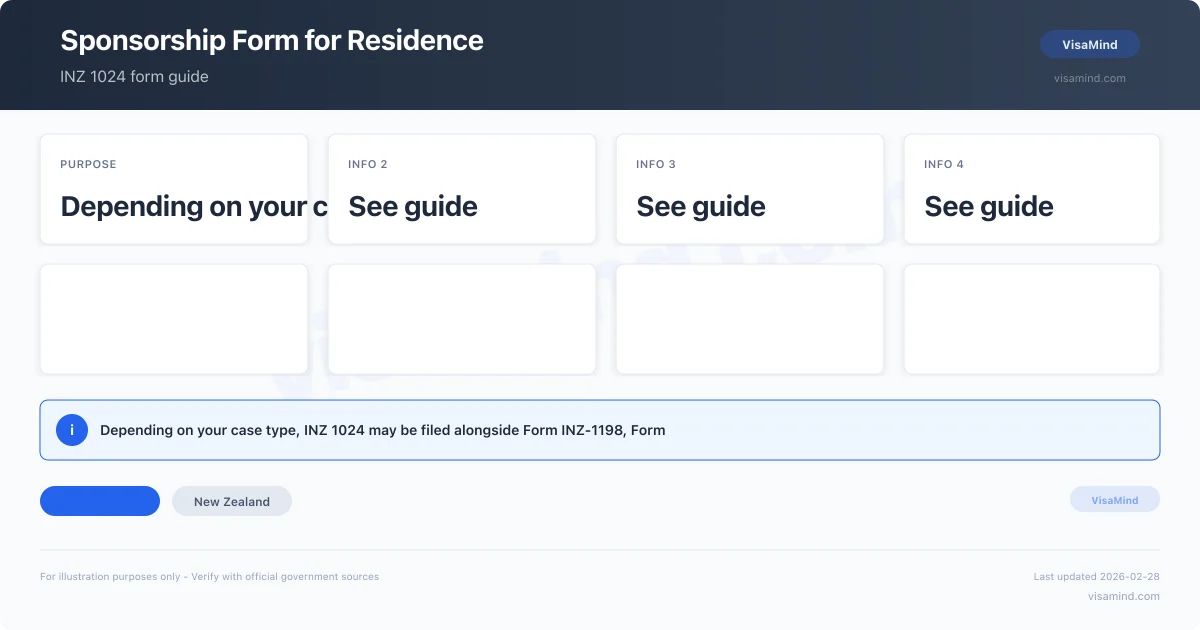Click the "INFO 4" card label

click(x=944, y=164)
